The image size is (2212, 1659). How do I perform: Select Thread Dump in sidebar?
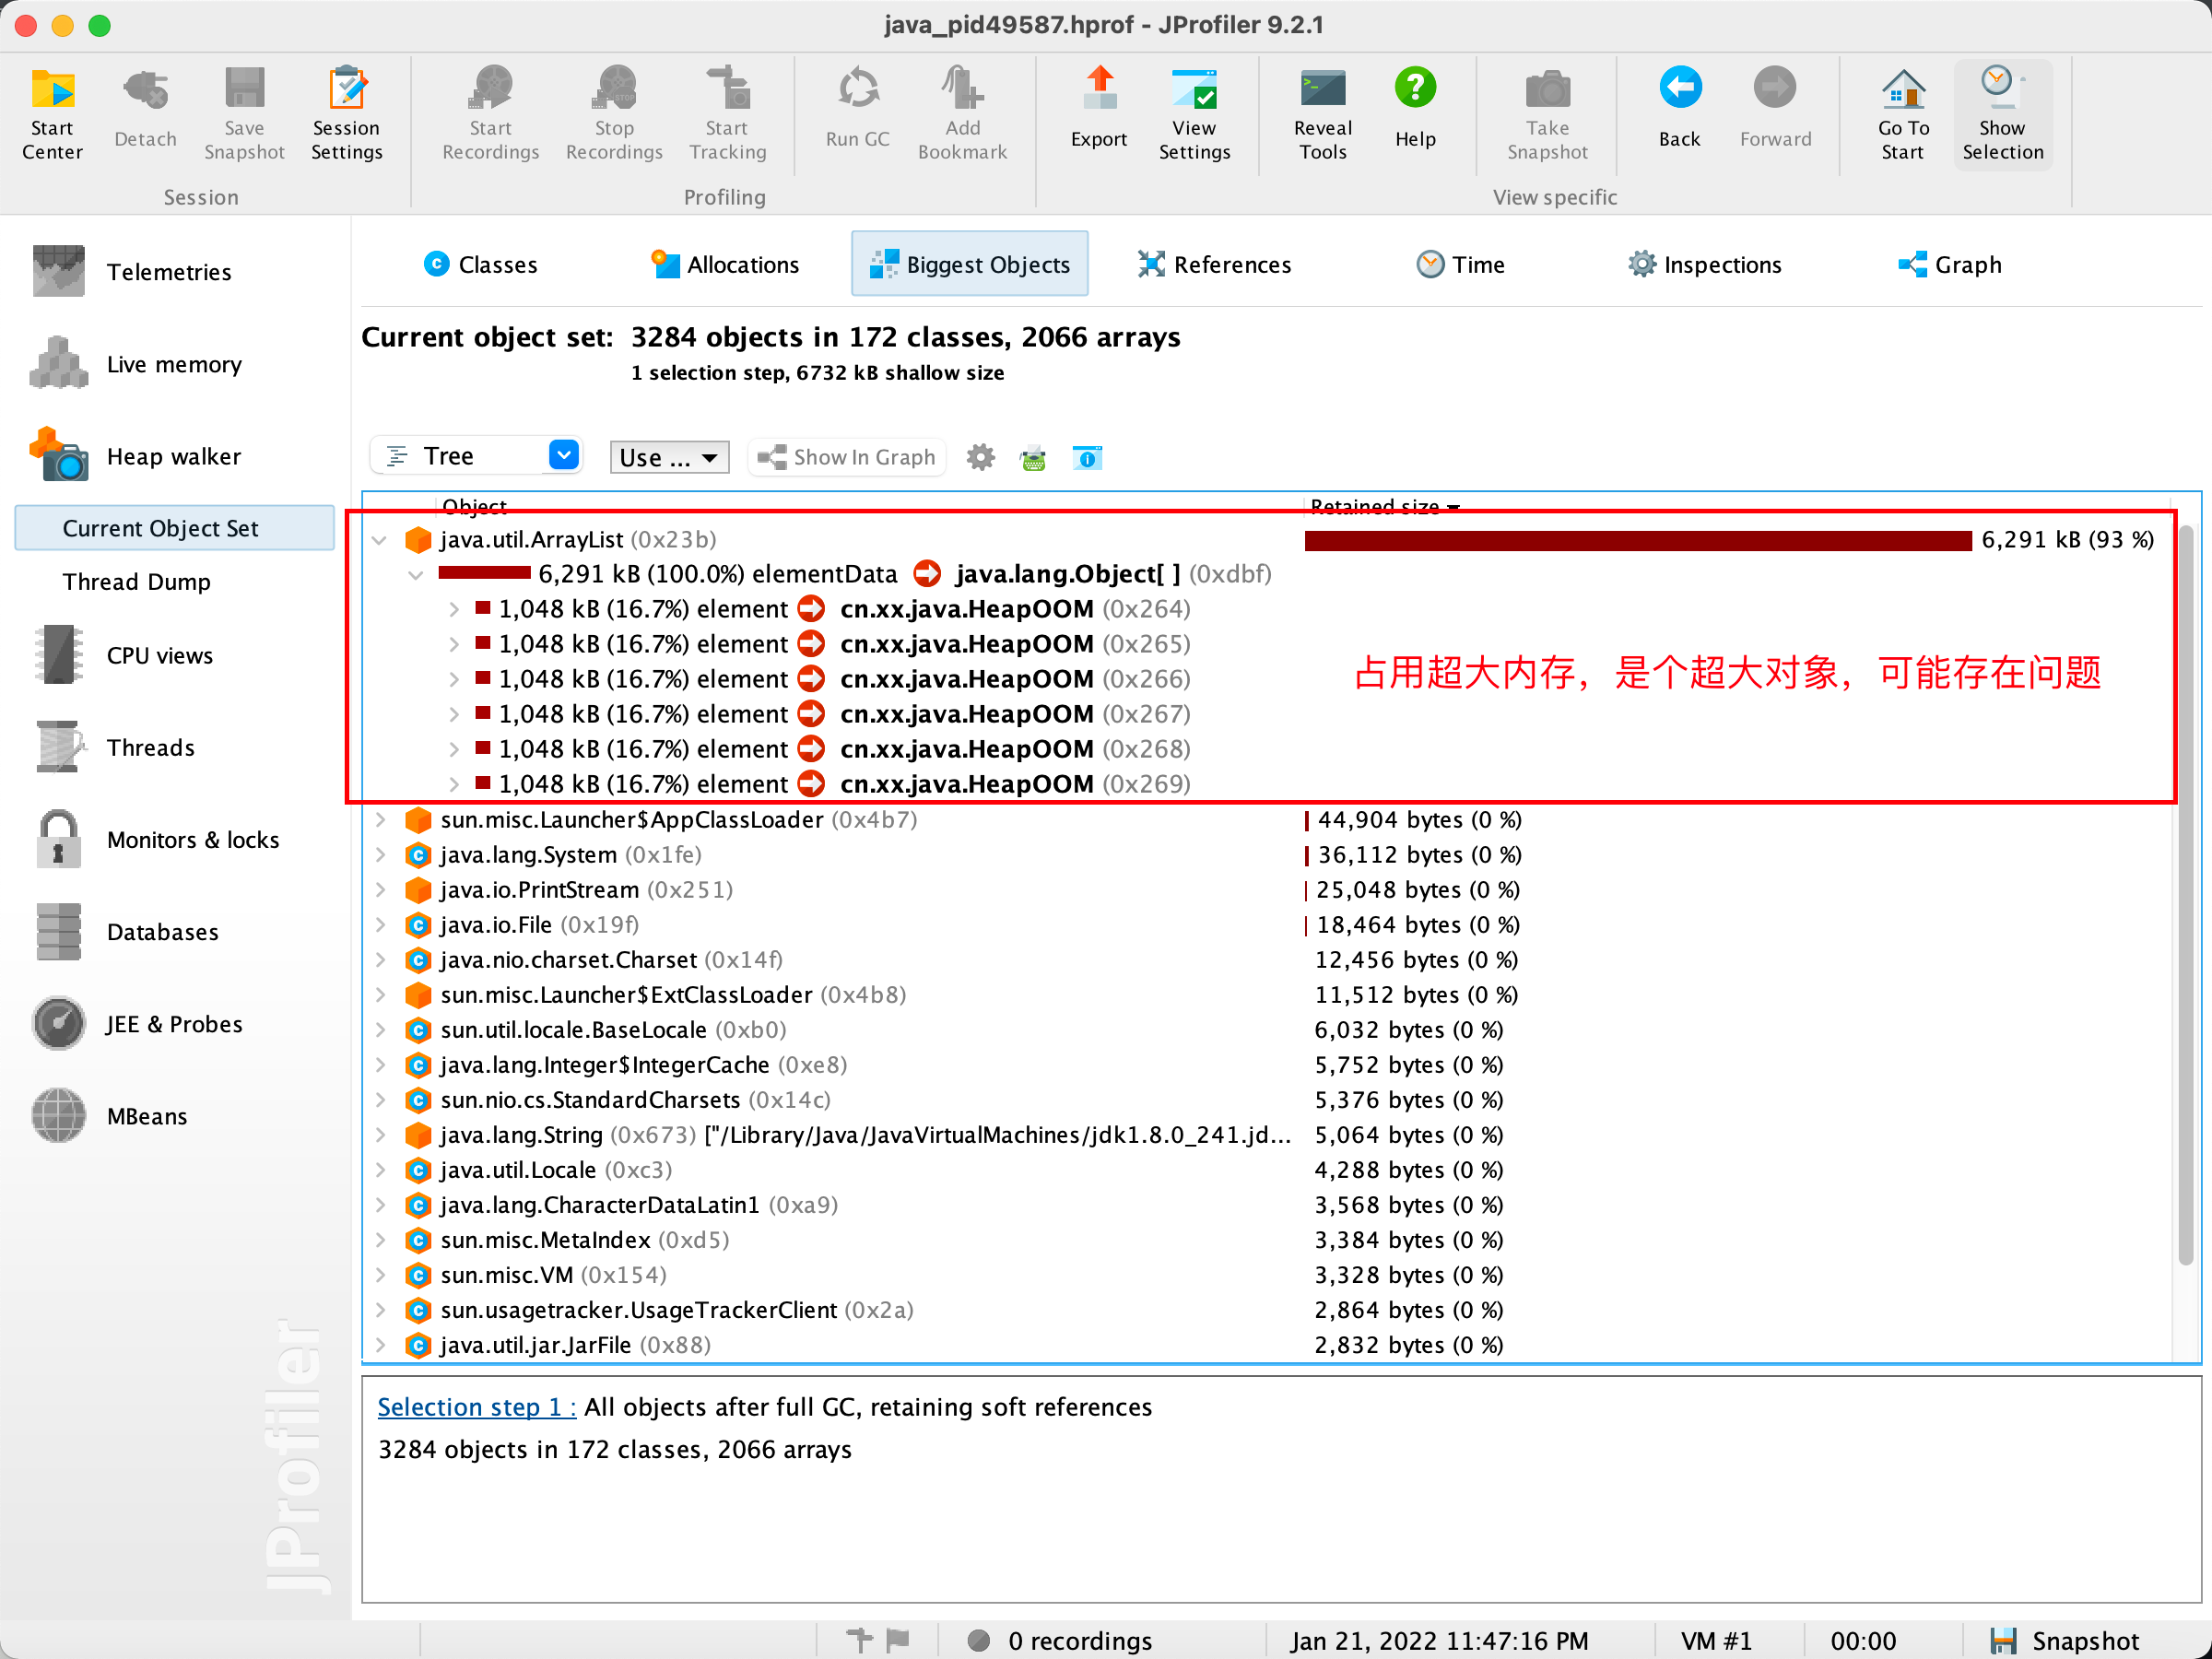tap(136, 582)
